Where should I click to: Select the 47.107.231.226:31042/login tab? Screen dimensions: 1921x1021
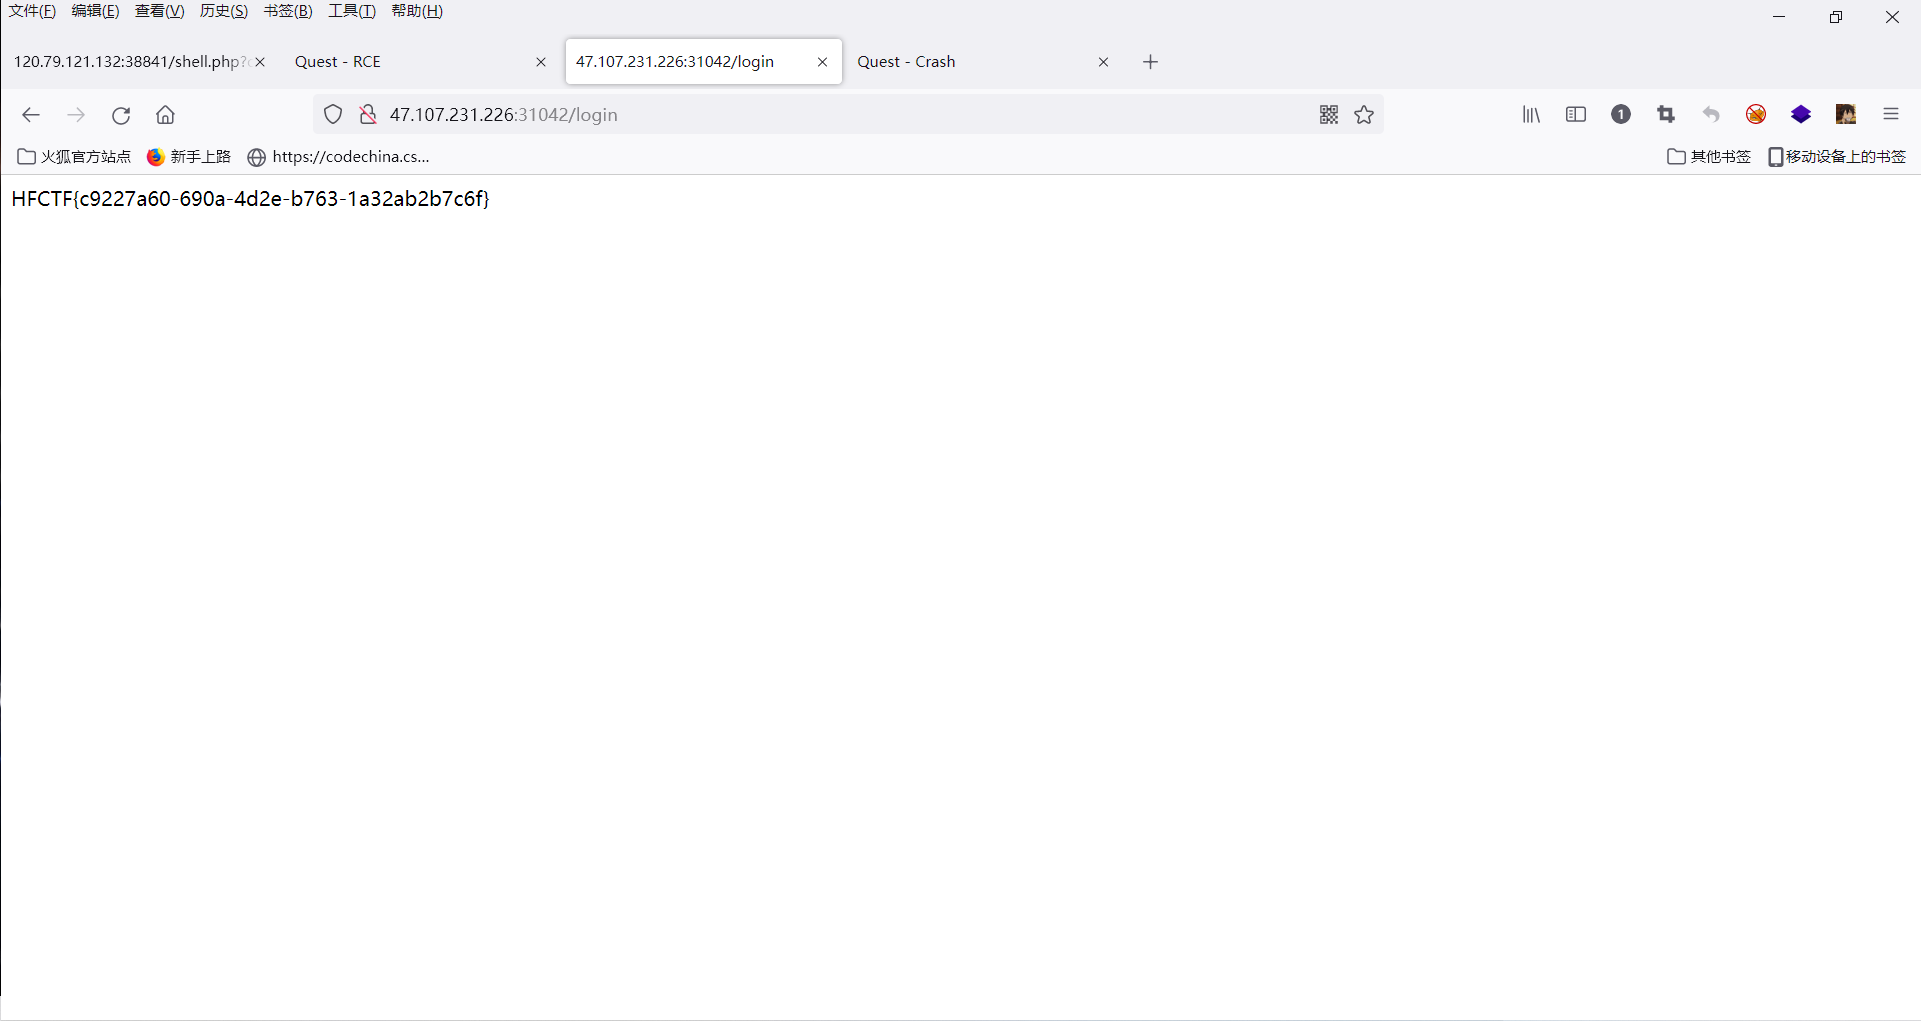tap(703, 62)
